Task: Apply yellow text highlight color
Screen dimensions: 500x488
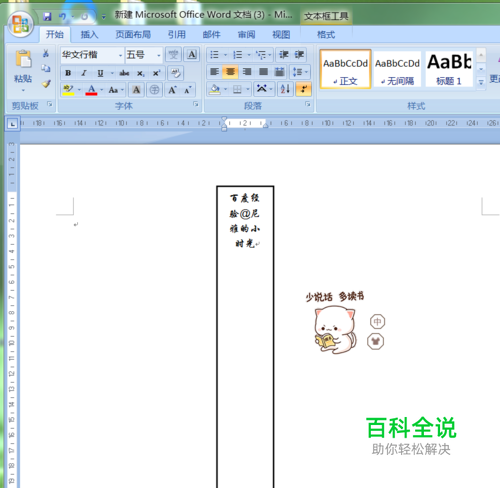Action: click(68, 90)
